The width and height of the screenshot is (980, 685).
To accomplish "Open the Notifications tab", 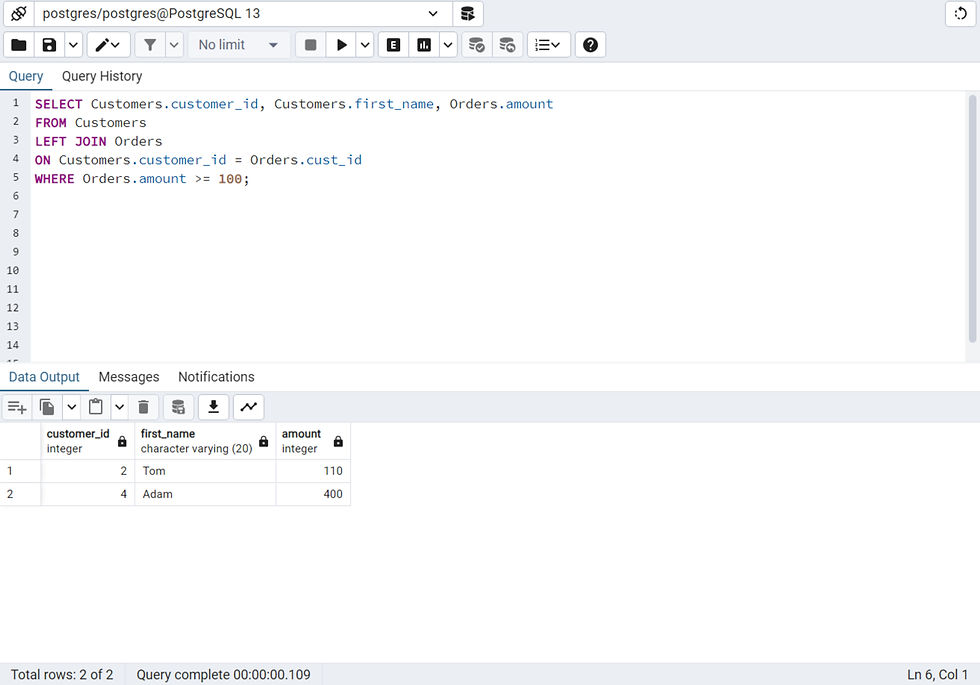I will click(216, 377).
